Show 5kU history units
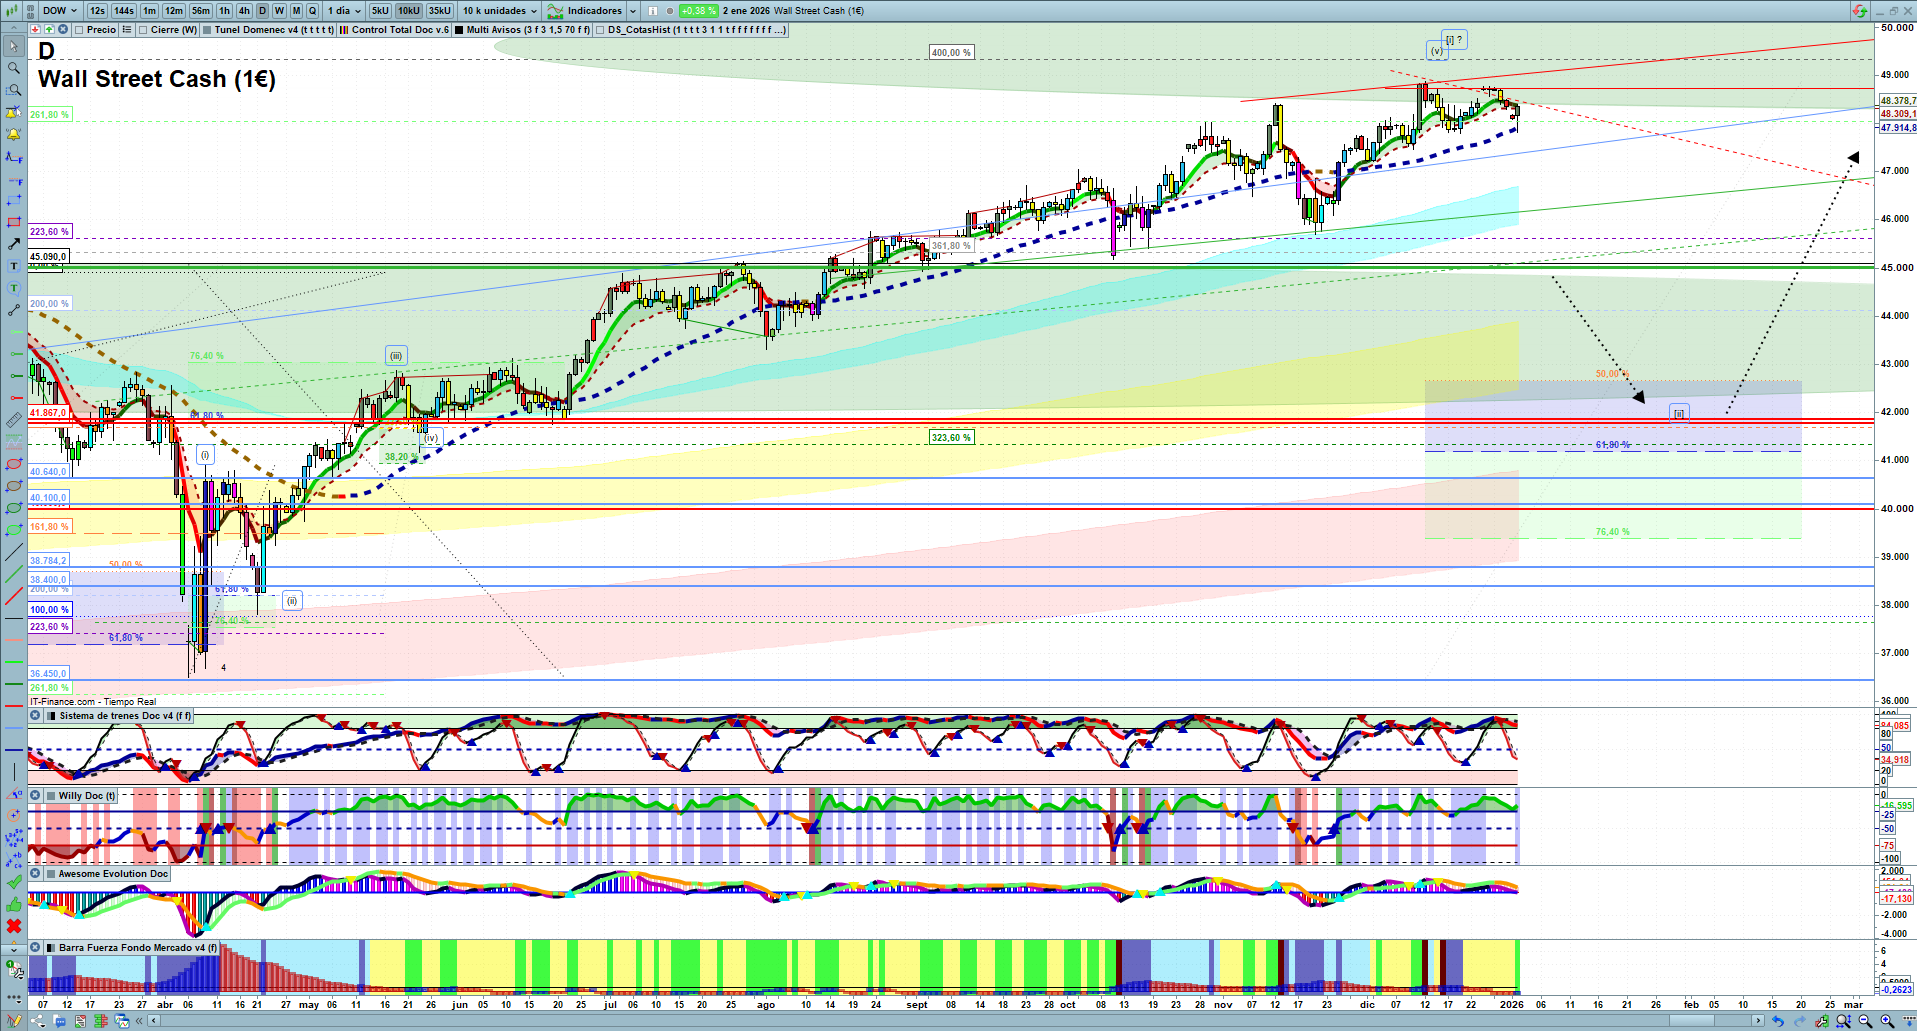 tap(380, 11)
